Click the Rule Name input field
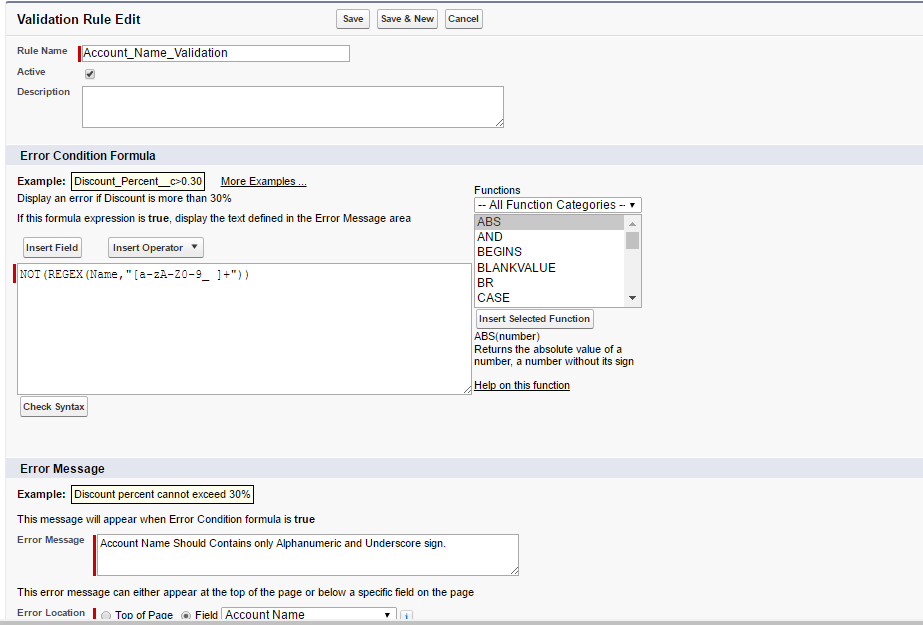Screen dimensions: 923x625 [x=213, y=52]
